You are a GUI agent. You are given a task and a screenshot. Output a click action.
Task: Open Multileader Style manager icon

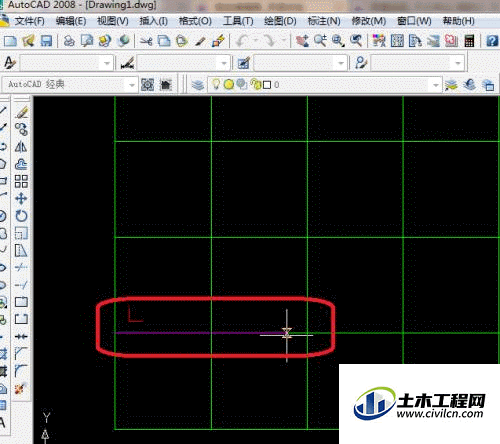click(x=361, y=63)
